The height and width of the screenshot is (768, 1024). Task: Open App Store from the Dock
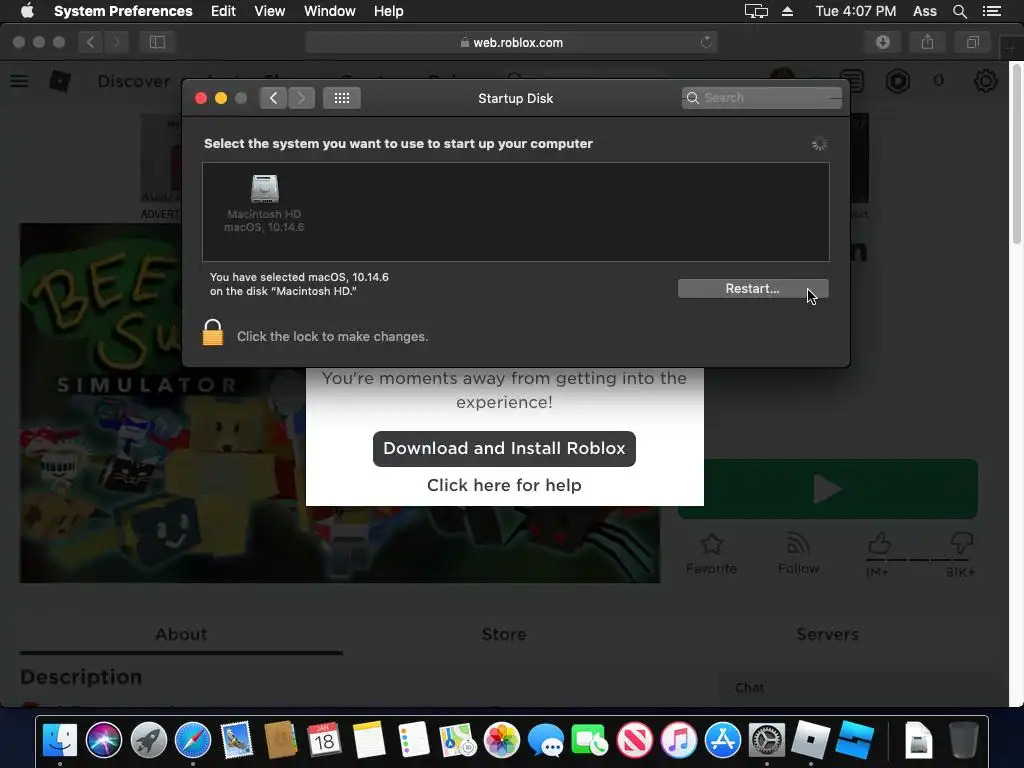pyautogui.click(x=723, y=740)
